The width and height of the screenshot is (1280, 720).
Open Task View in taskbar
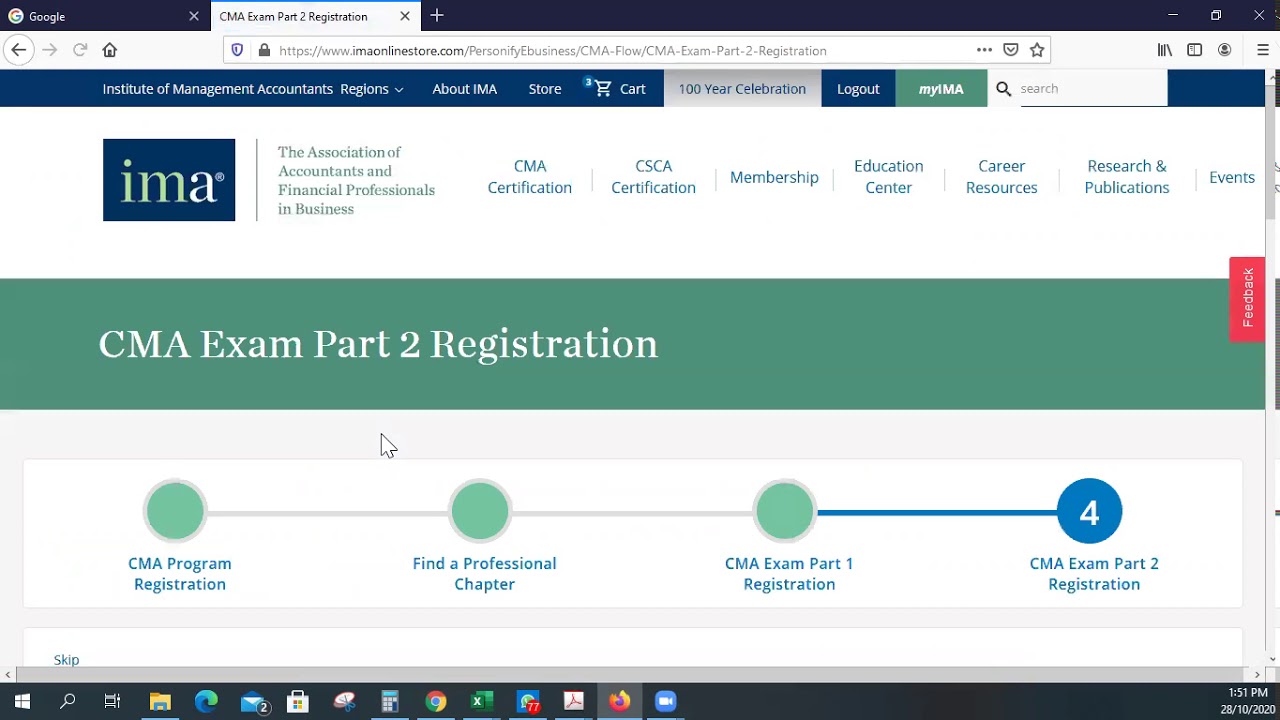coord(112,701)
